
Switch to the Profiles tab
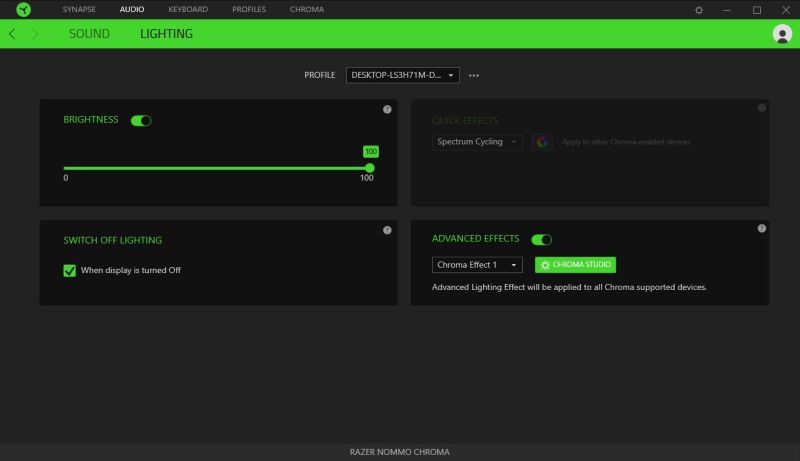(249, 9)
